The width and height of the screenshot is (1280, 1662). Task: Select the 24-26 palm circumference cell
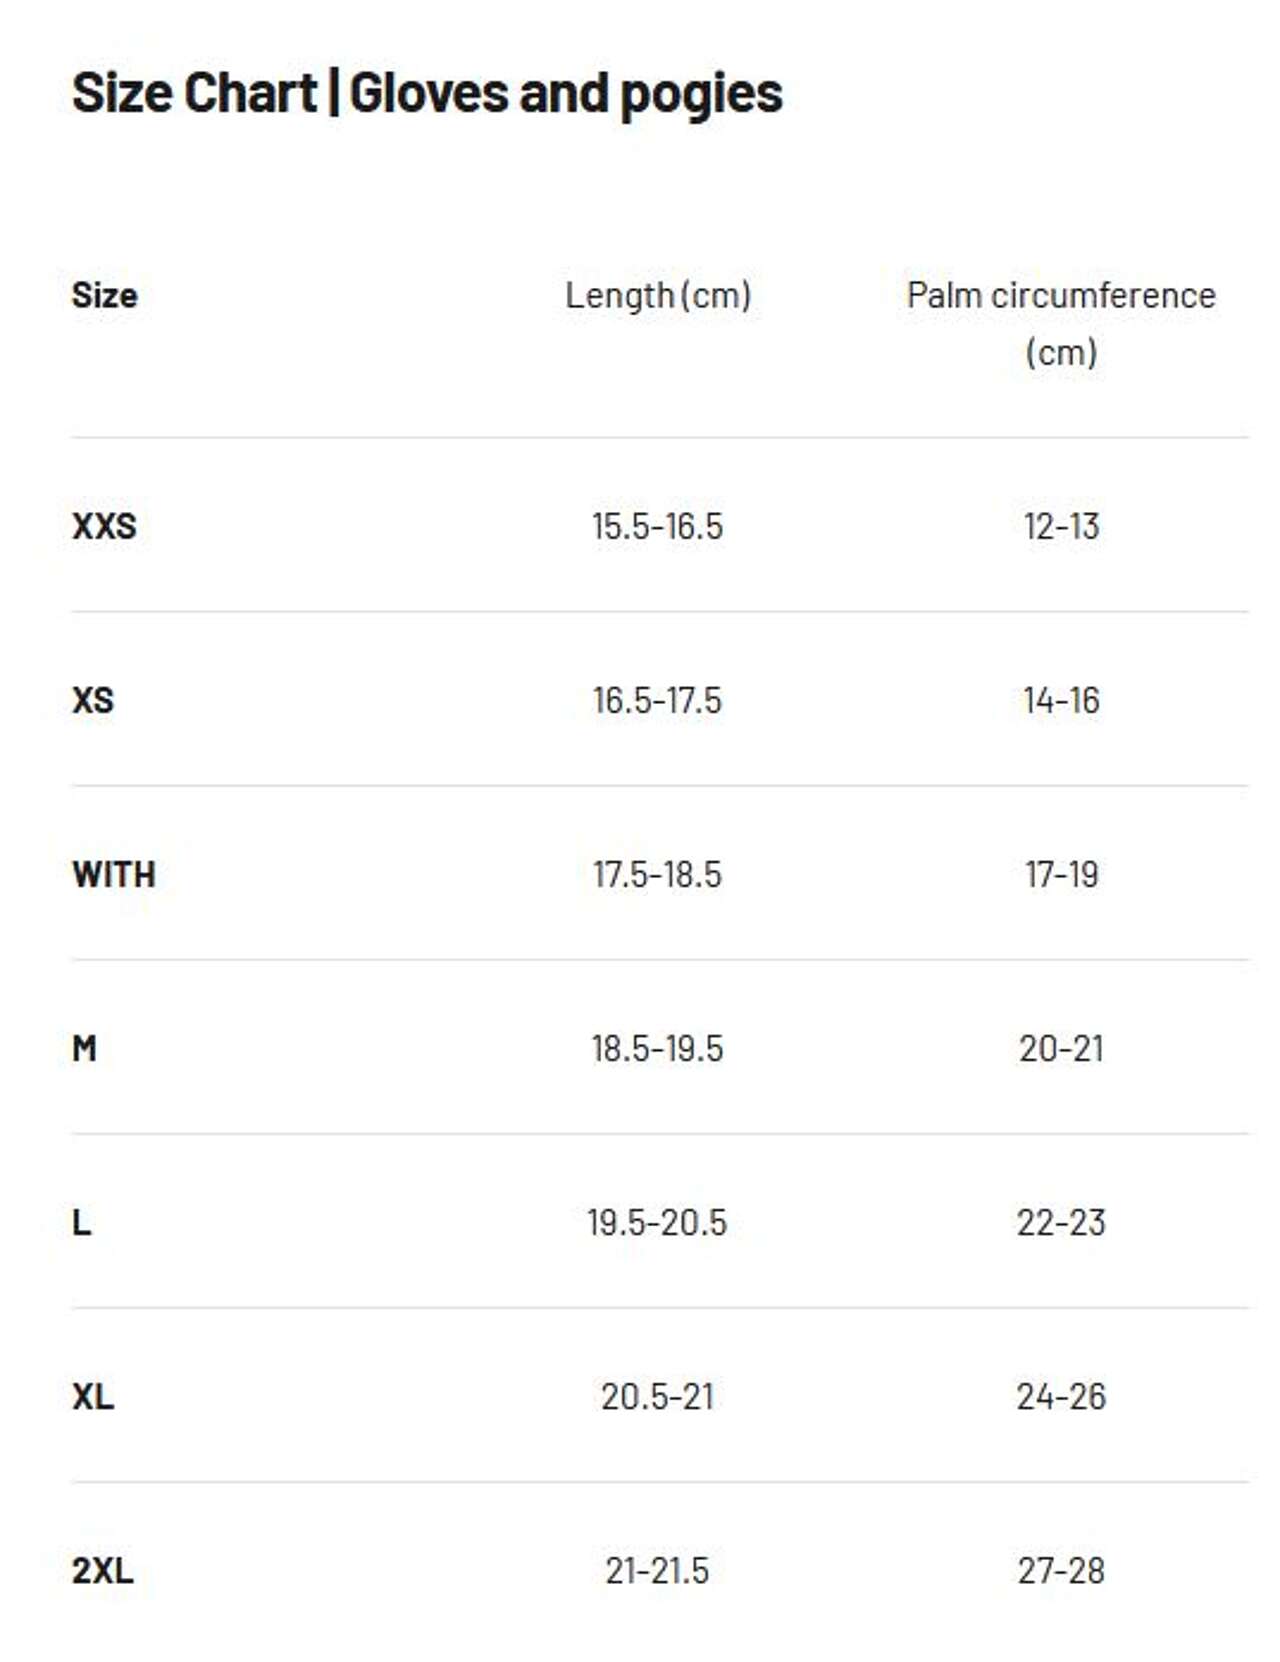[x=1061, y=1397]
